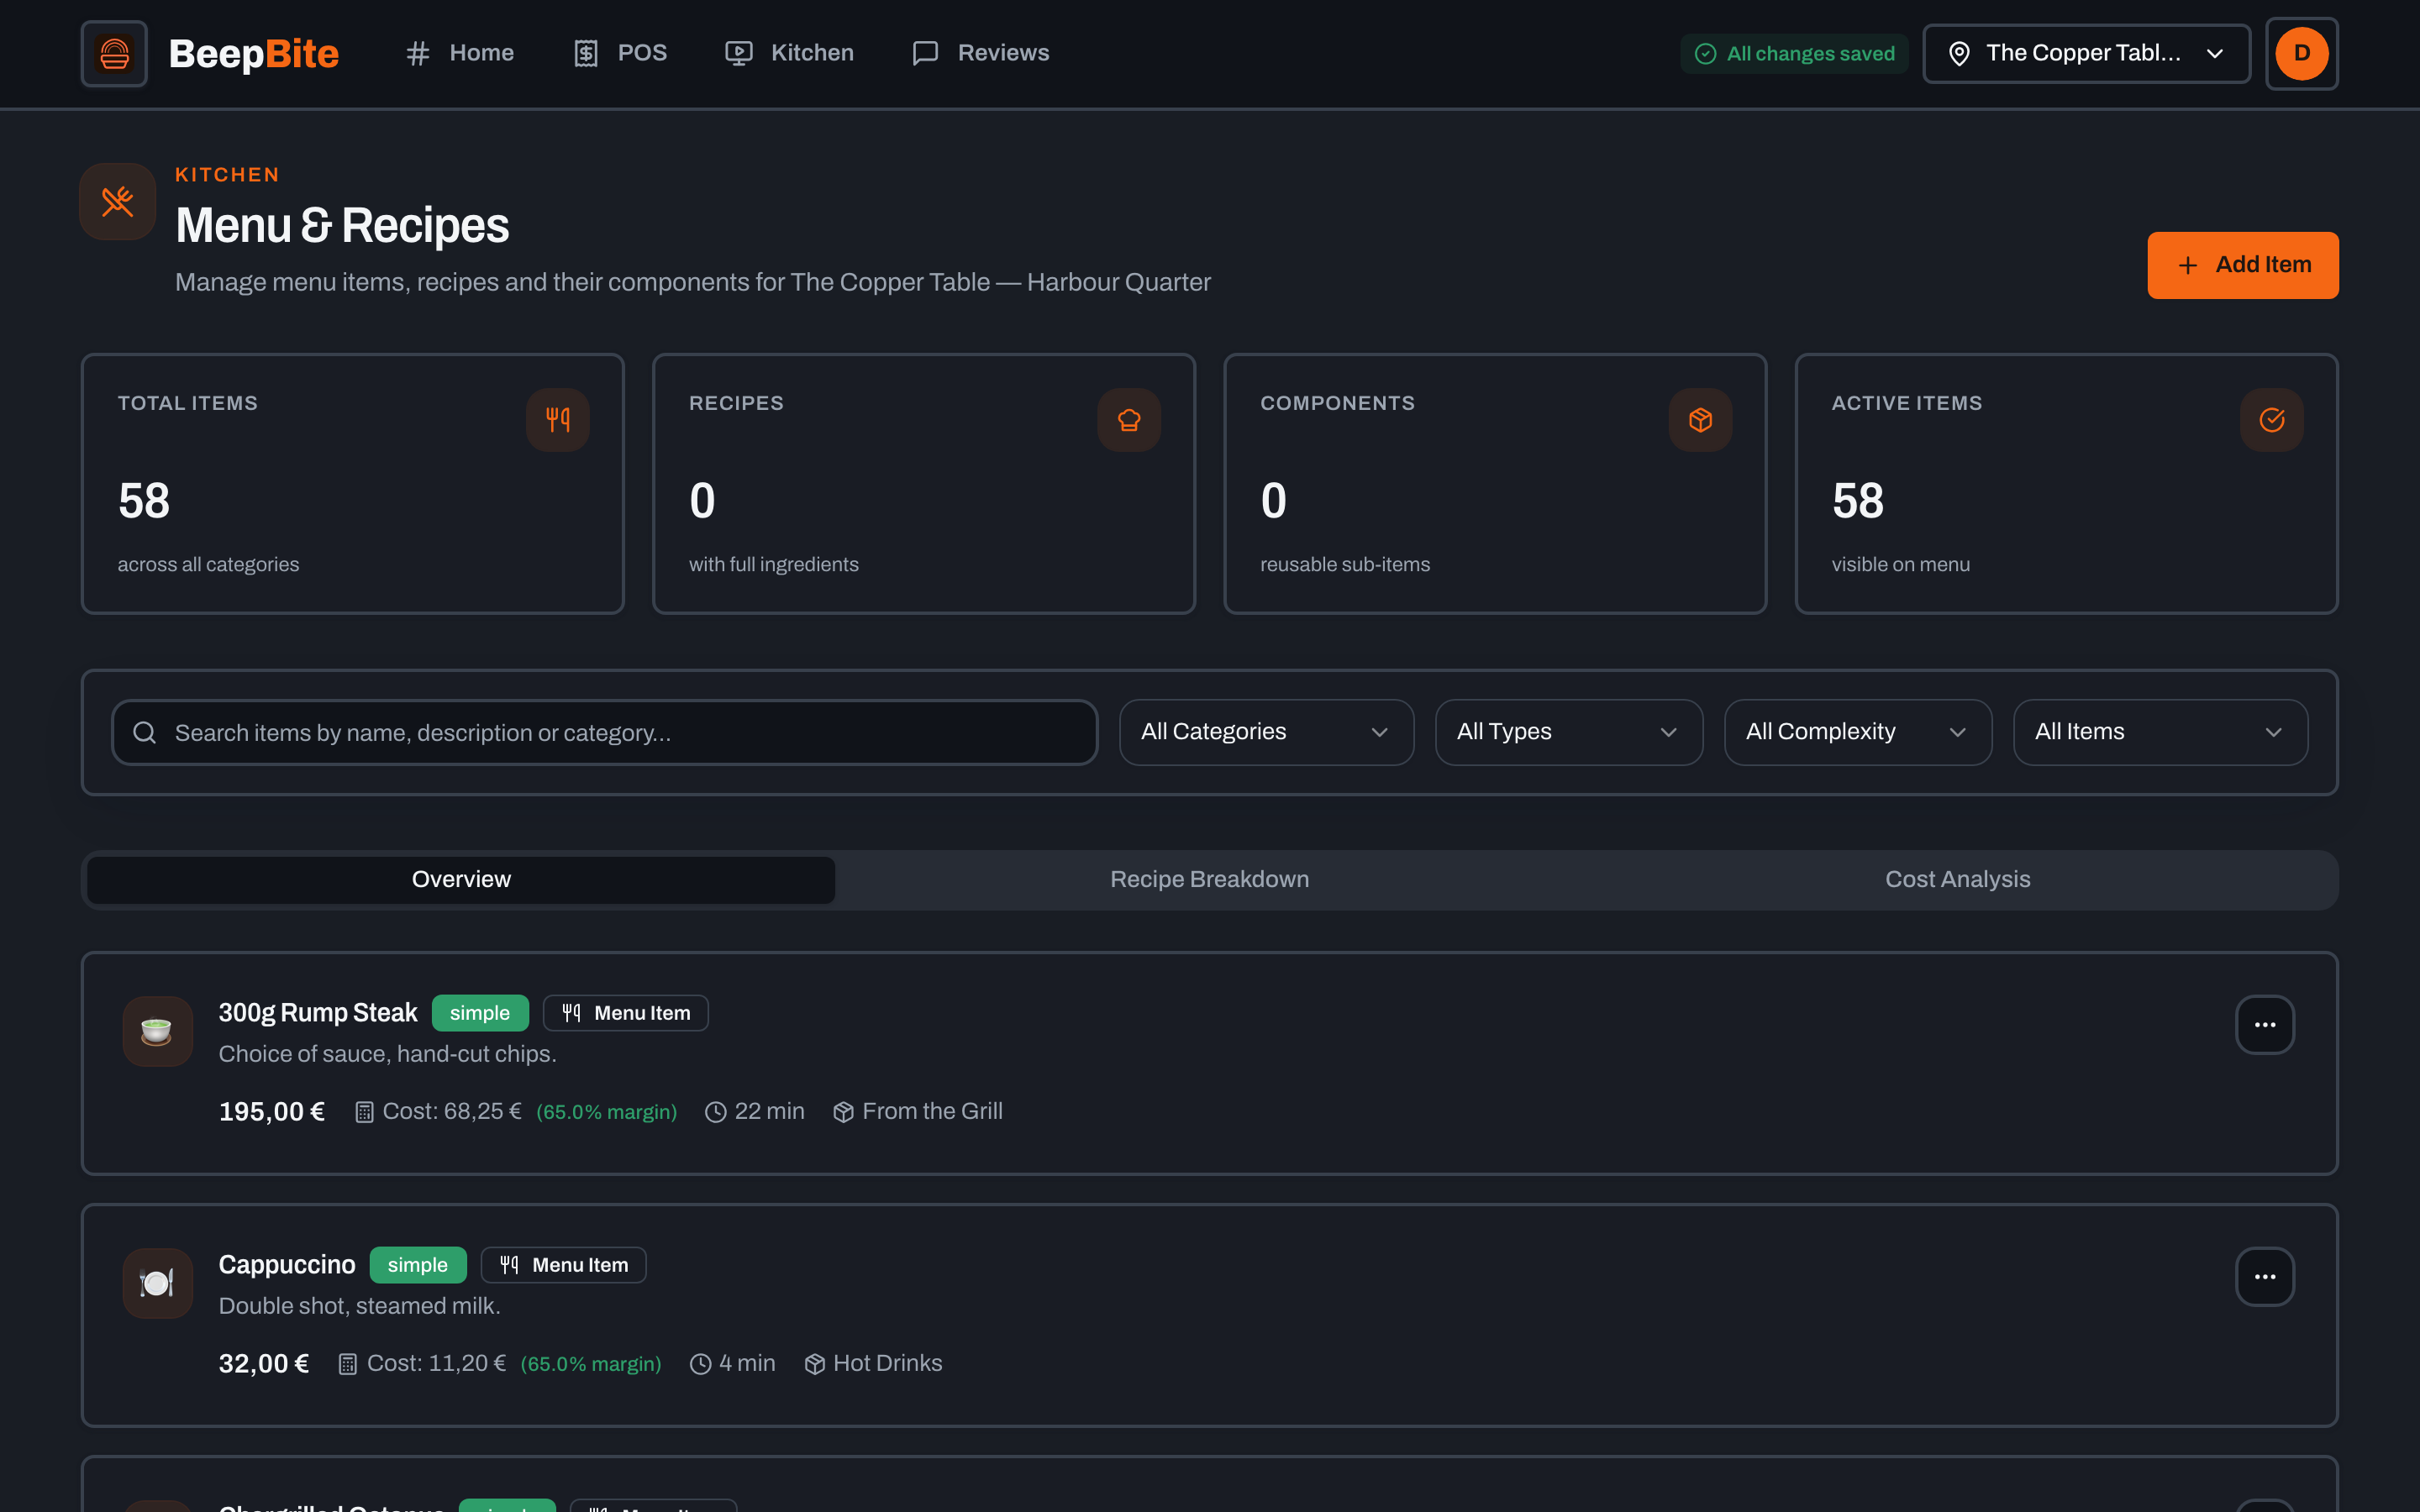Switch to the Recipe Breakdown tab

pyautogui.click(x=1209, y=880)
